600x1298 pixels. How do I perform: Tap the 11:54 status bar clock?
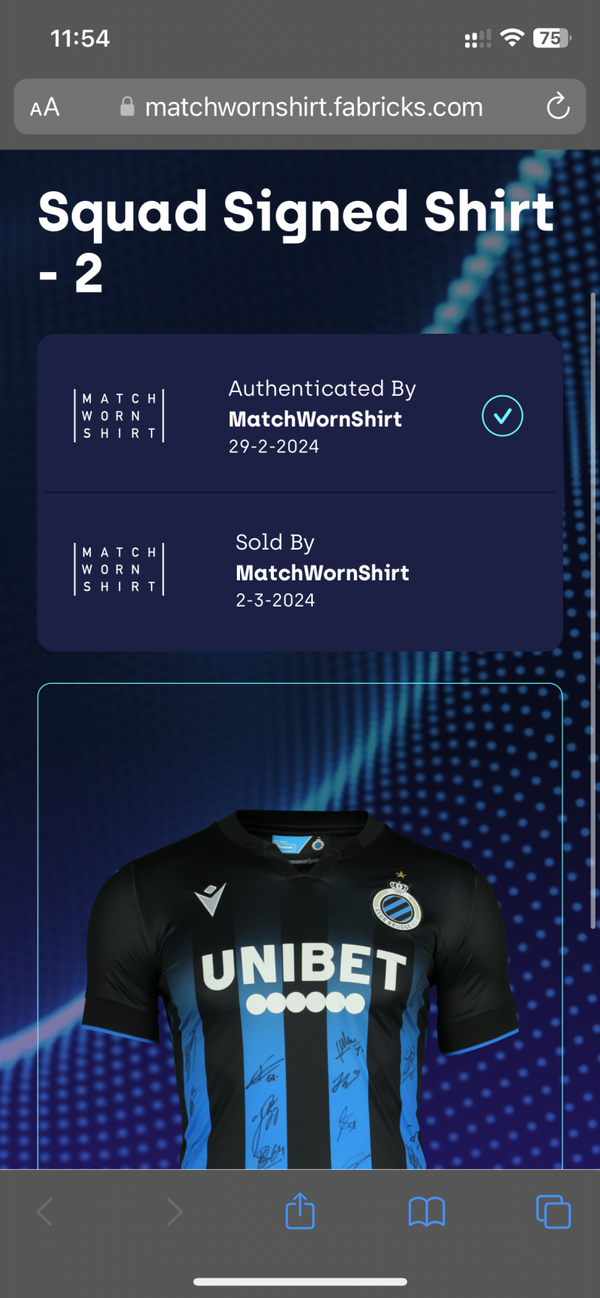[80, 38]
